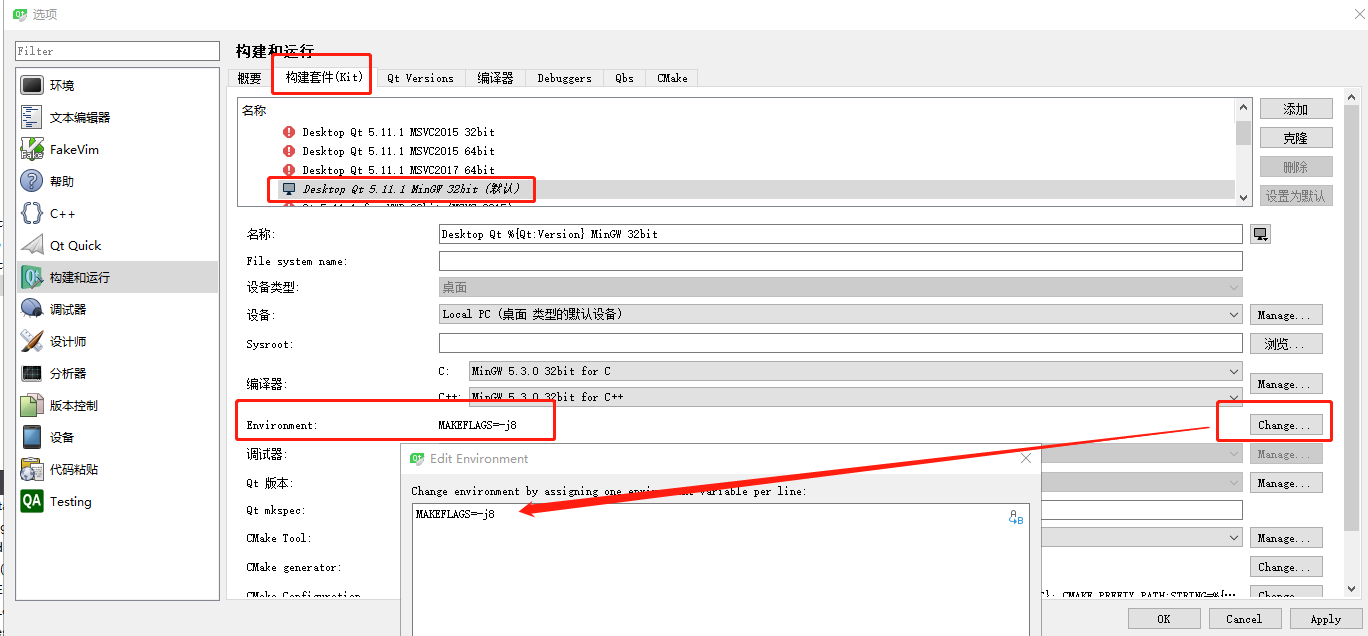This screenshot has width=1368, height=636.
Task: Switch to the 概要 tab
Action: [x=250, y=78]
